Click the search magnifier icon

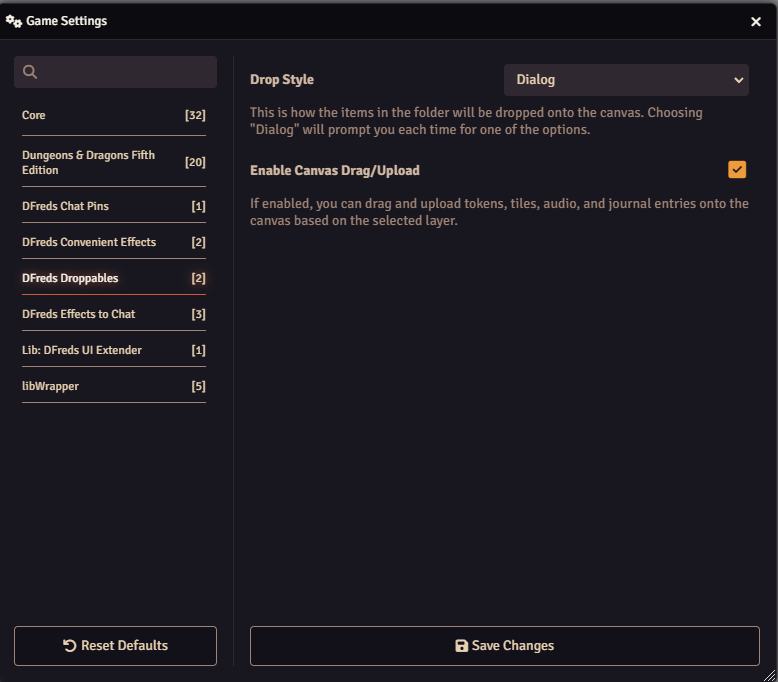[x=30, y=72]
